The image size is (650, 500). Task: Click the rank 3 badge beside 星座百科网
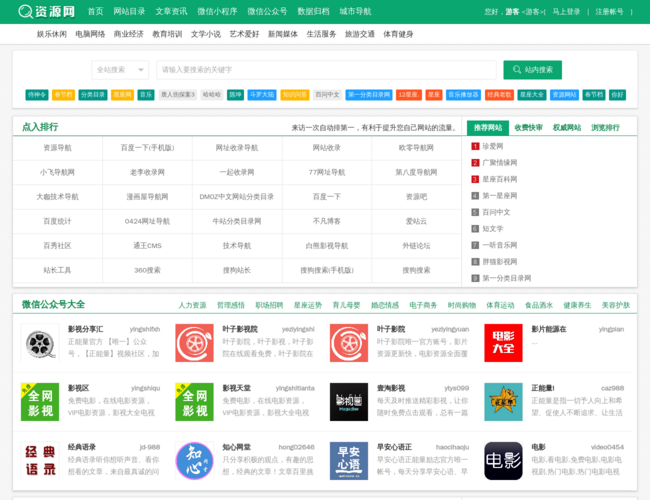tap(475, 180)
